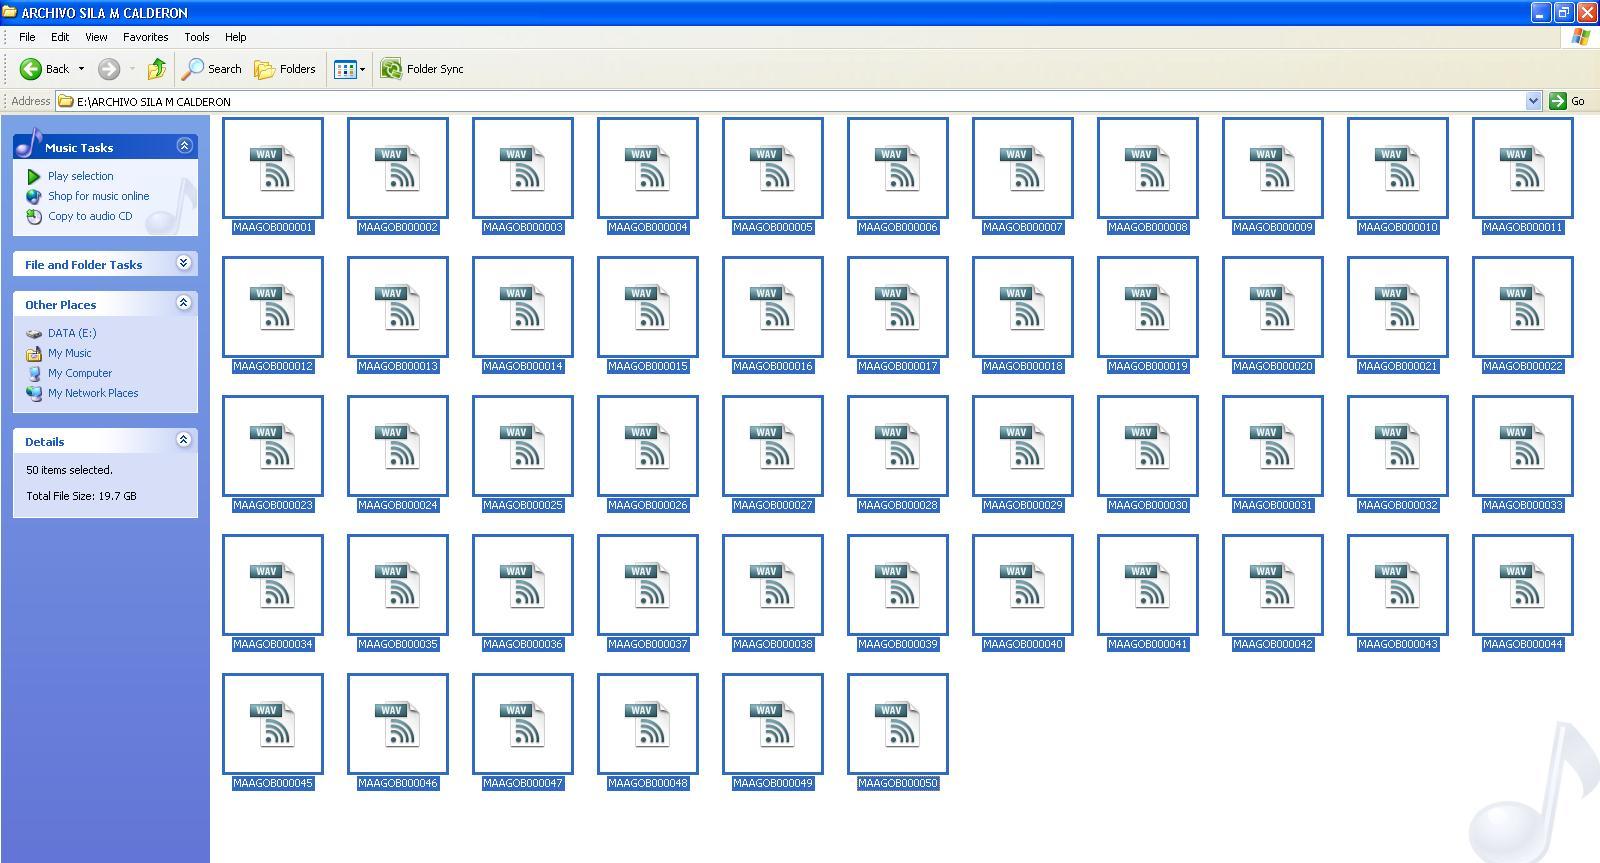Click Copy to audio CD link

click(x=89, y=216)
